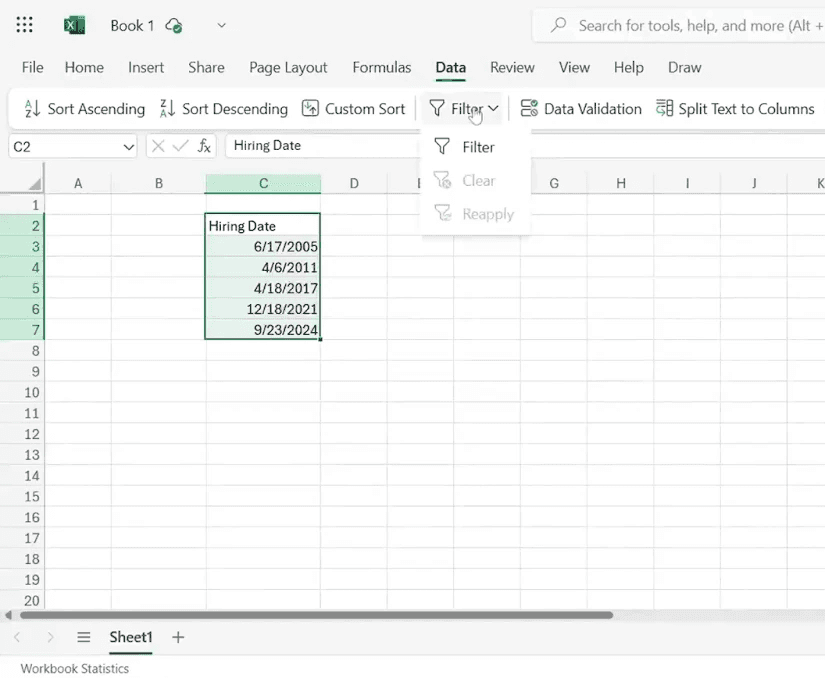The height and width of the screenshot is (678, 825).
Task: Open Workbook Statistics in status bar
Action: pyautogui.click(x=75, y=669)
